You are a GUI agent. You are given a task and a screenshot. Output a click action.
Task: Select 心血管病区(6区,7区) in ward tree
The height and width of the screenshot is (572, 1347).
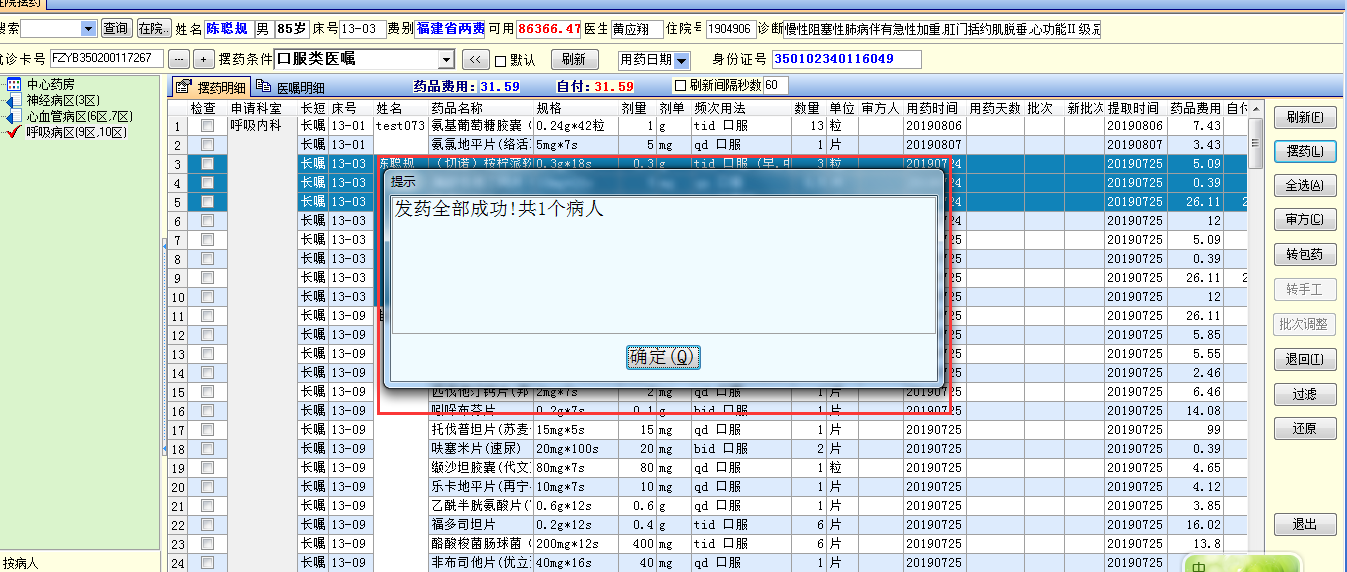(x=80, y=117)
